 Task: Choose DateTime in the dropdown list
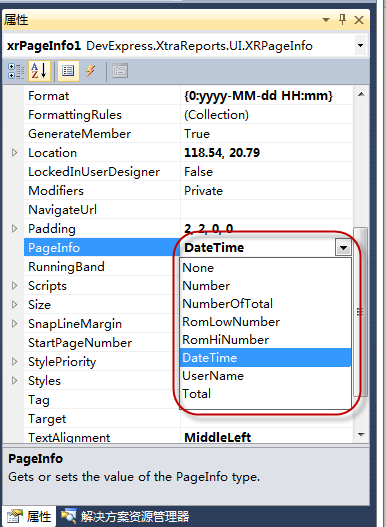pos(265,358)
